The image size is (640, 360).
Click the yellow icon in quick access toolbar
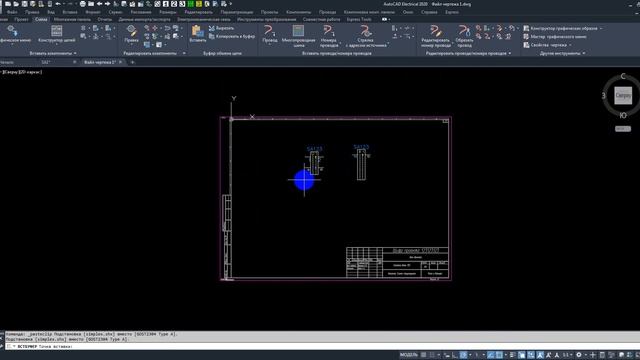(199, 4)
